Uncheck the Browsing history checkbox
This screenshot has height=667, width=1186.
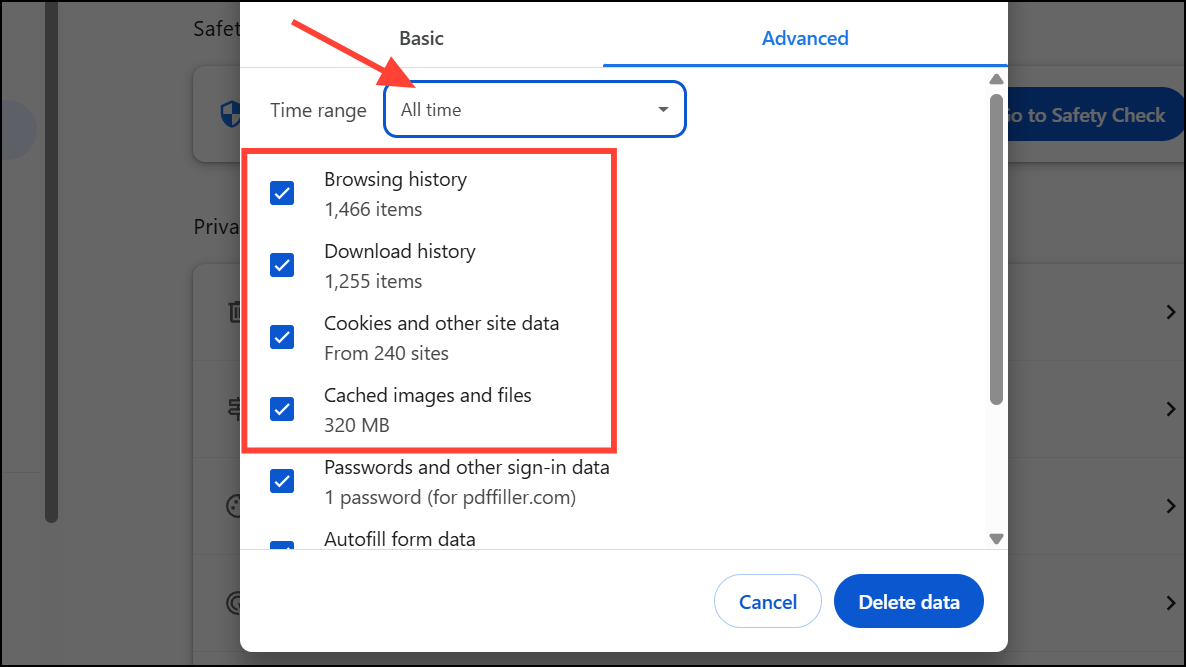pyautogui.click(x=282, y=193)
